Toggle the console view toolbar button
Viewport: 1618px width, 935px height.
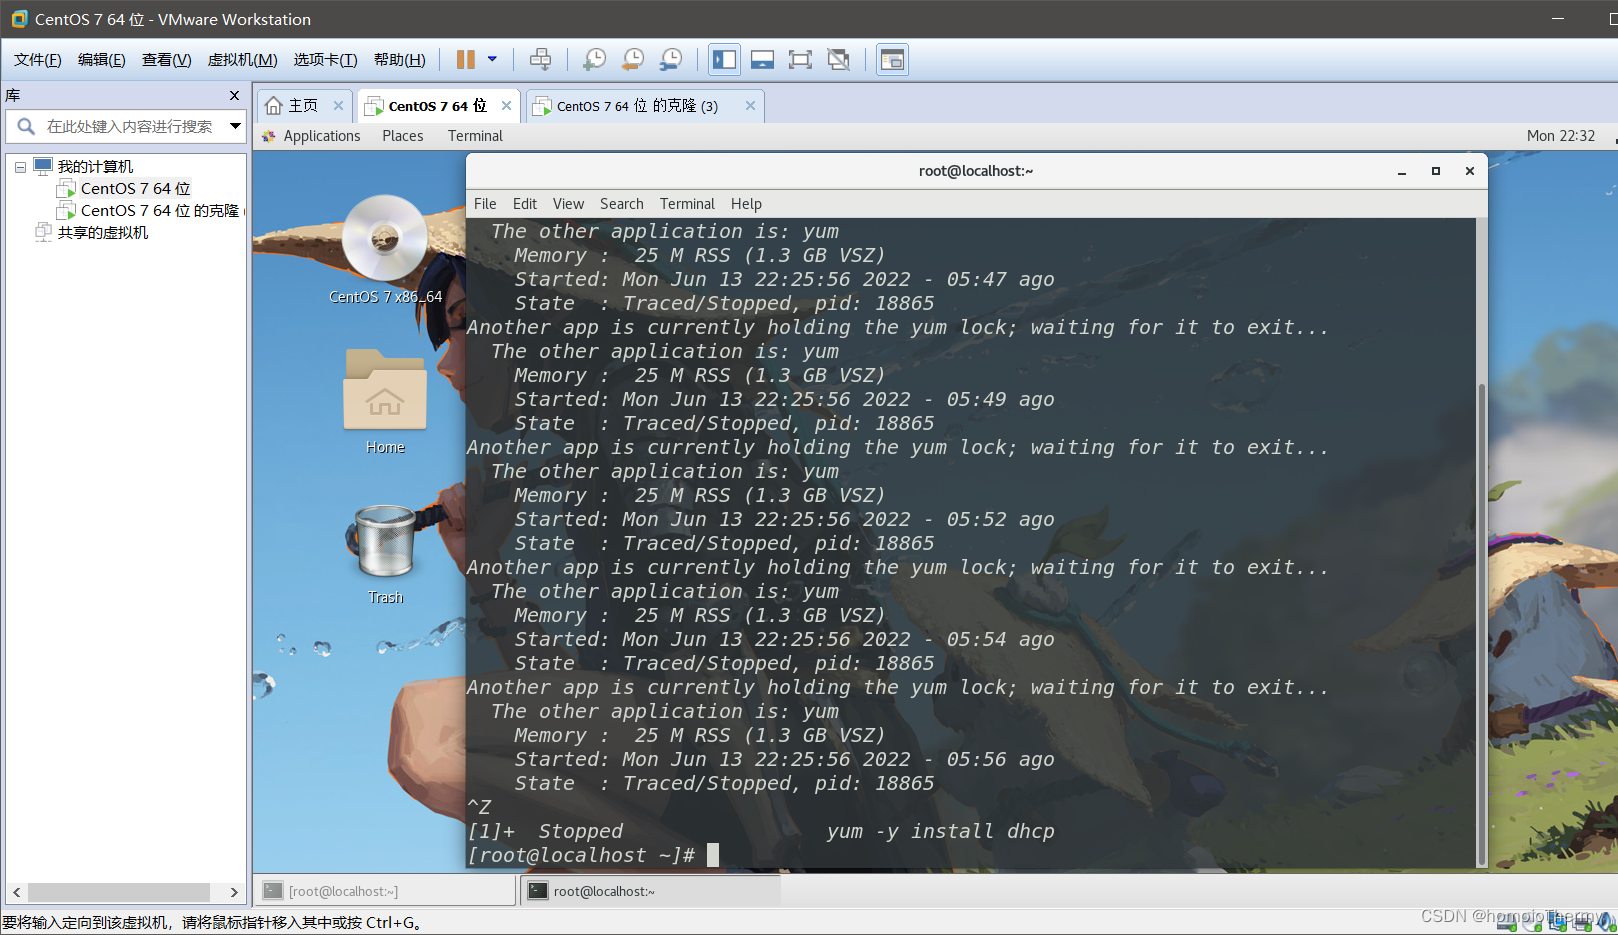(x=892, y=60)
